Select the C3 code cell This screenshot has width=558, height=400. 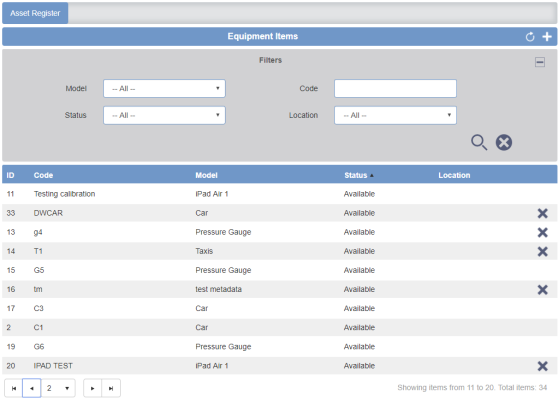pos(38,308)
